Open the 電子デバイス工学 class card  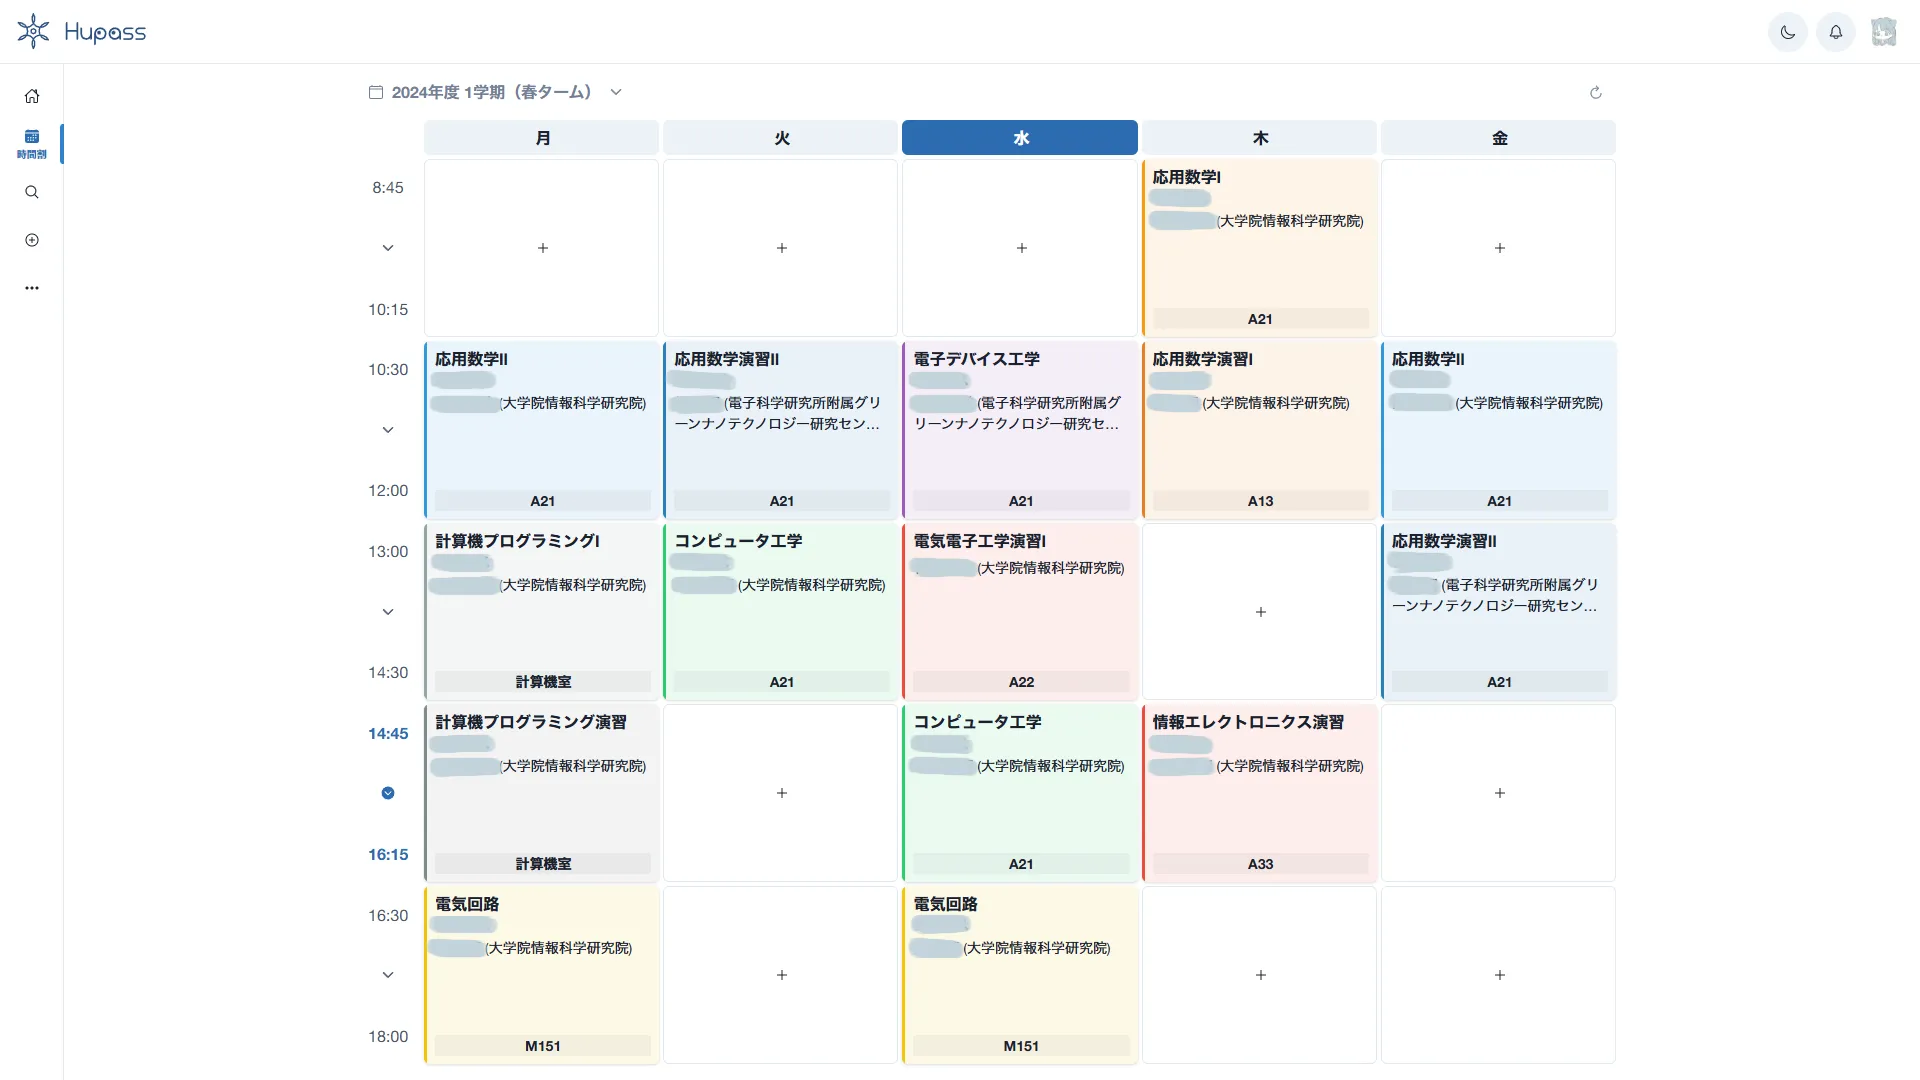(1019, 430)
